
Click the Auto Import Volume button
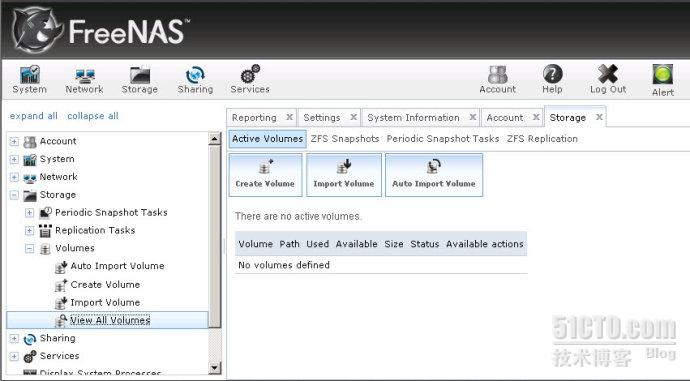point(434,175)
